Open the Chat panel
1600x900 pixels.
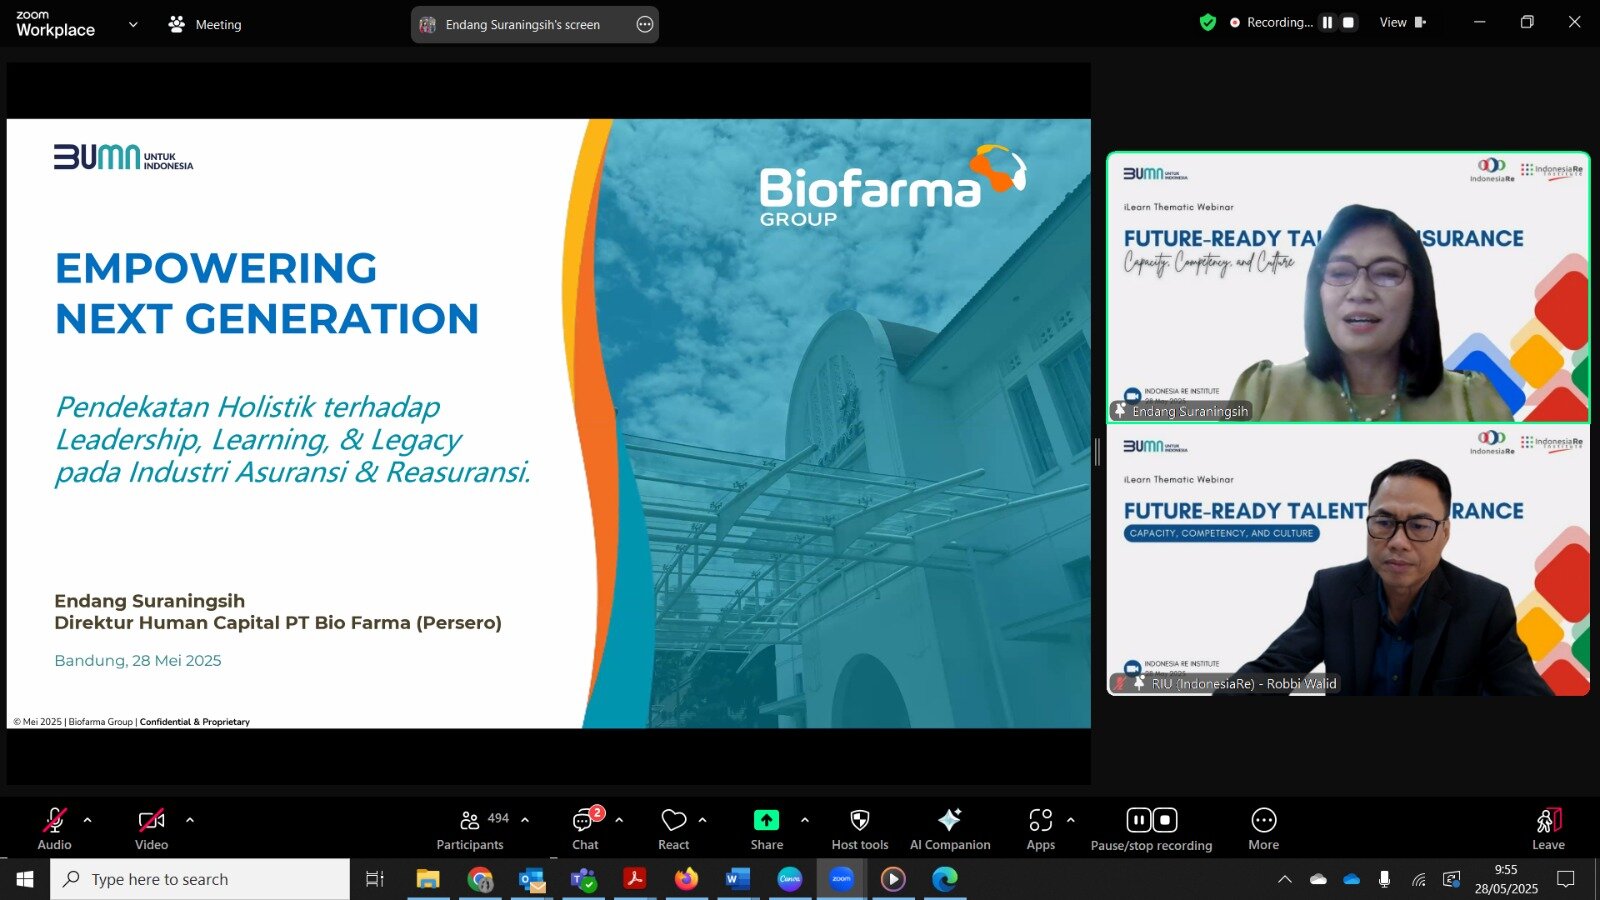click(x=585, y=829)
